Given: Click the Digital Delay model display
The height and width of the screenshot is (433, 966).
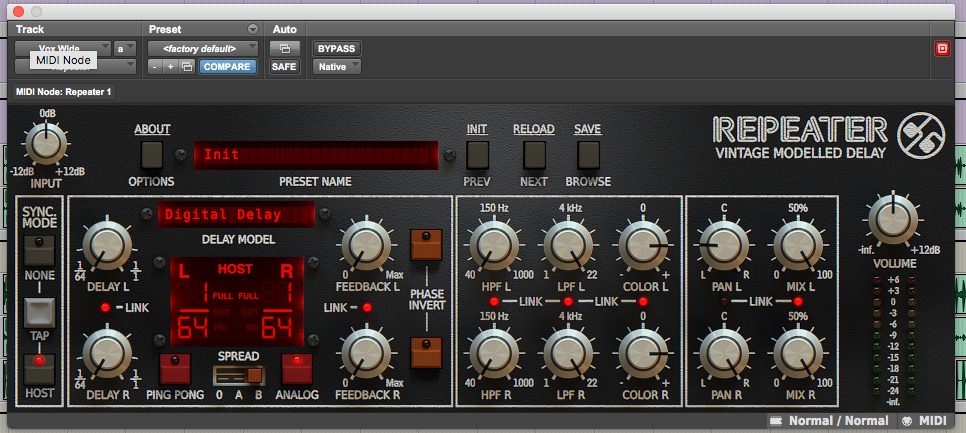Looking at the screenshot, I should click(237, 214).
